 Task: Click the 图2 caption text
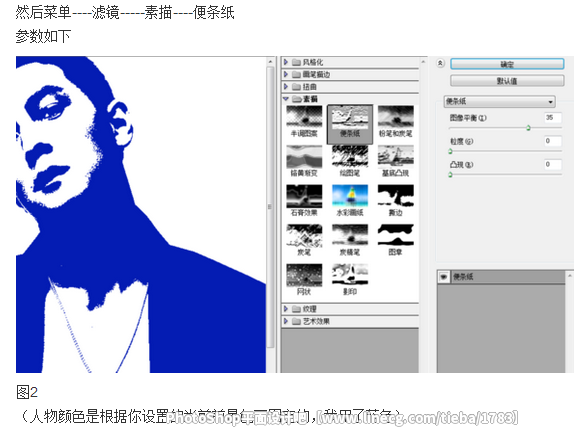point(27,392)
